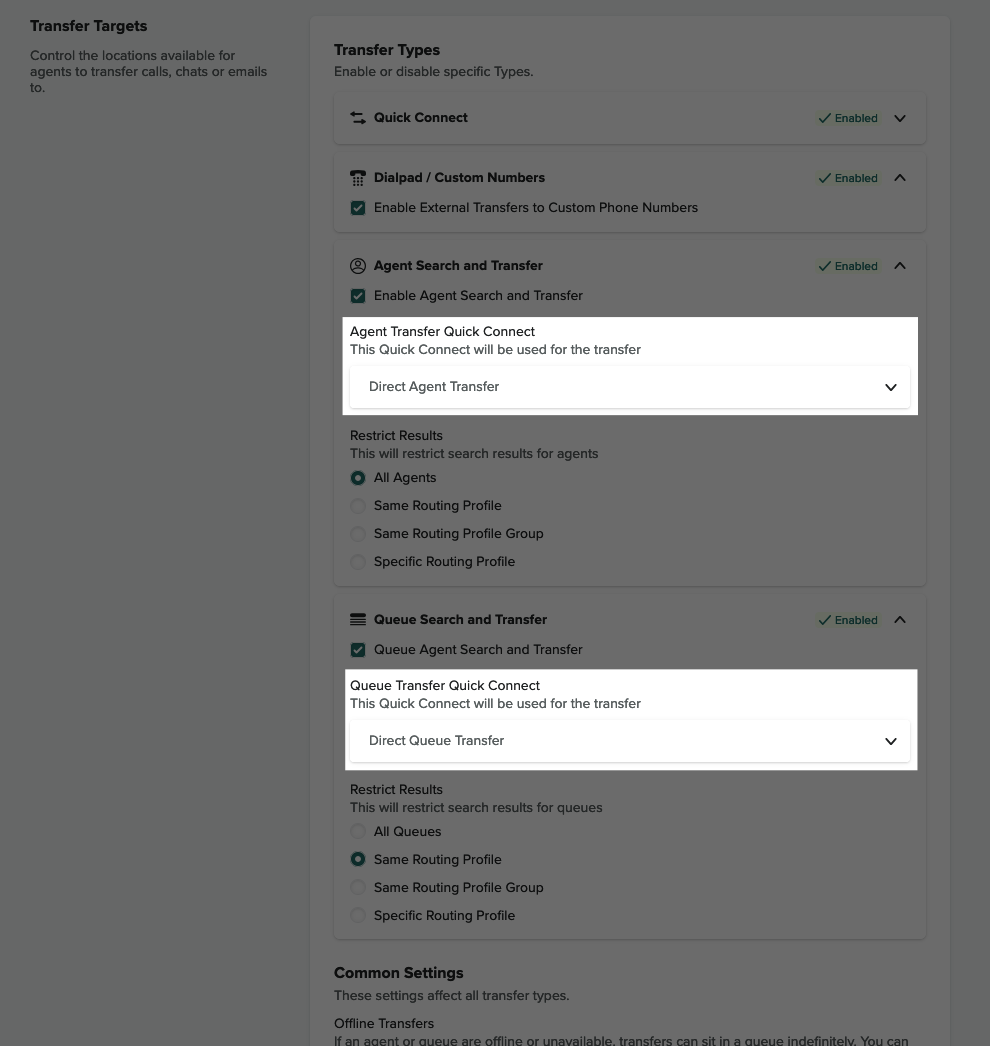Click Quick Connect Enabled status badge
Screen dimensions: 990x1046
848,118
